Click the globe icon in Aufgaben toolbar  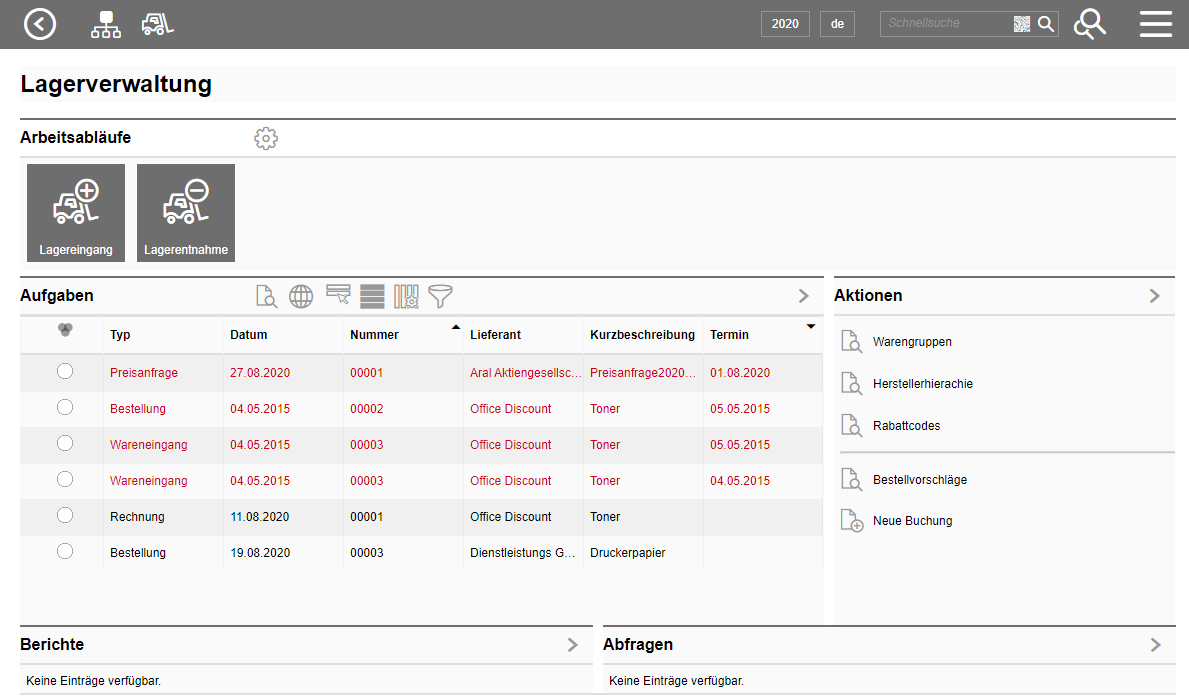click(301, 296)
